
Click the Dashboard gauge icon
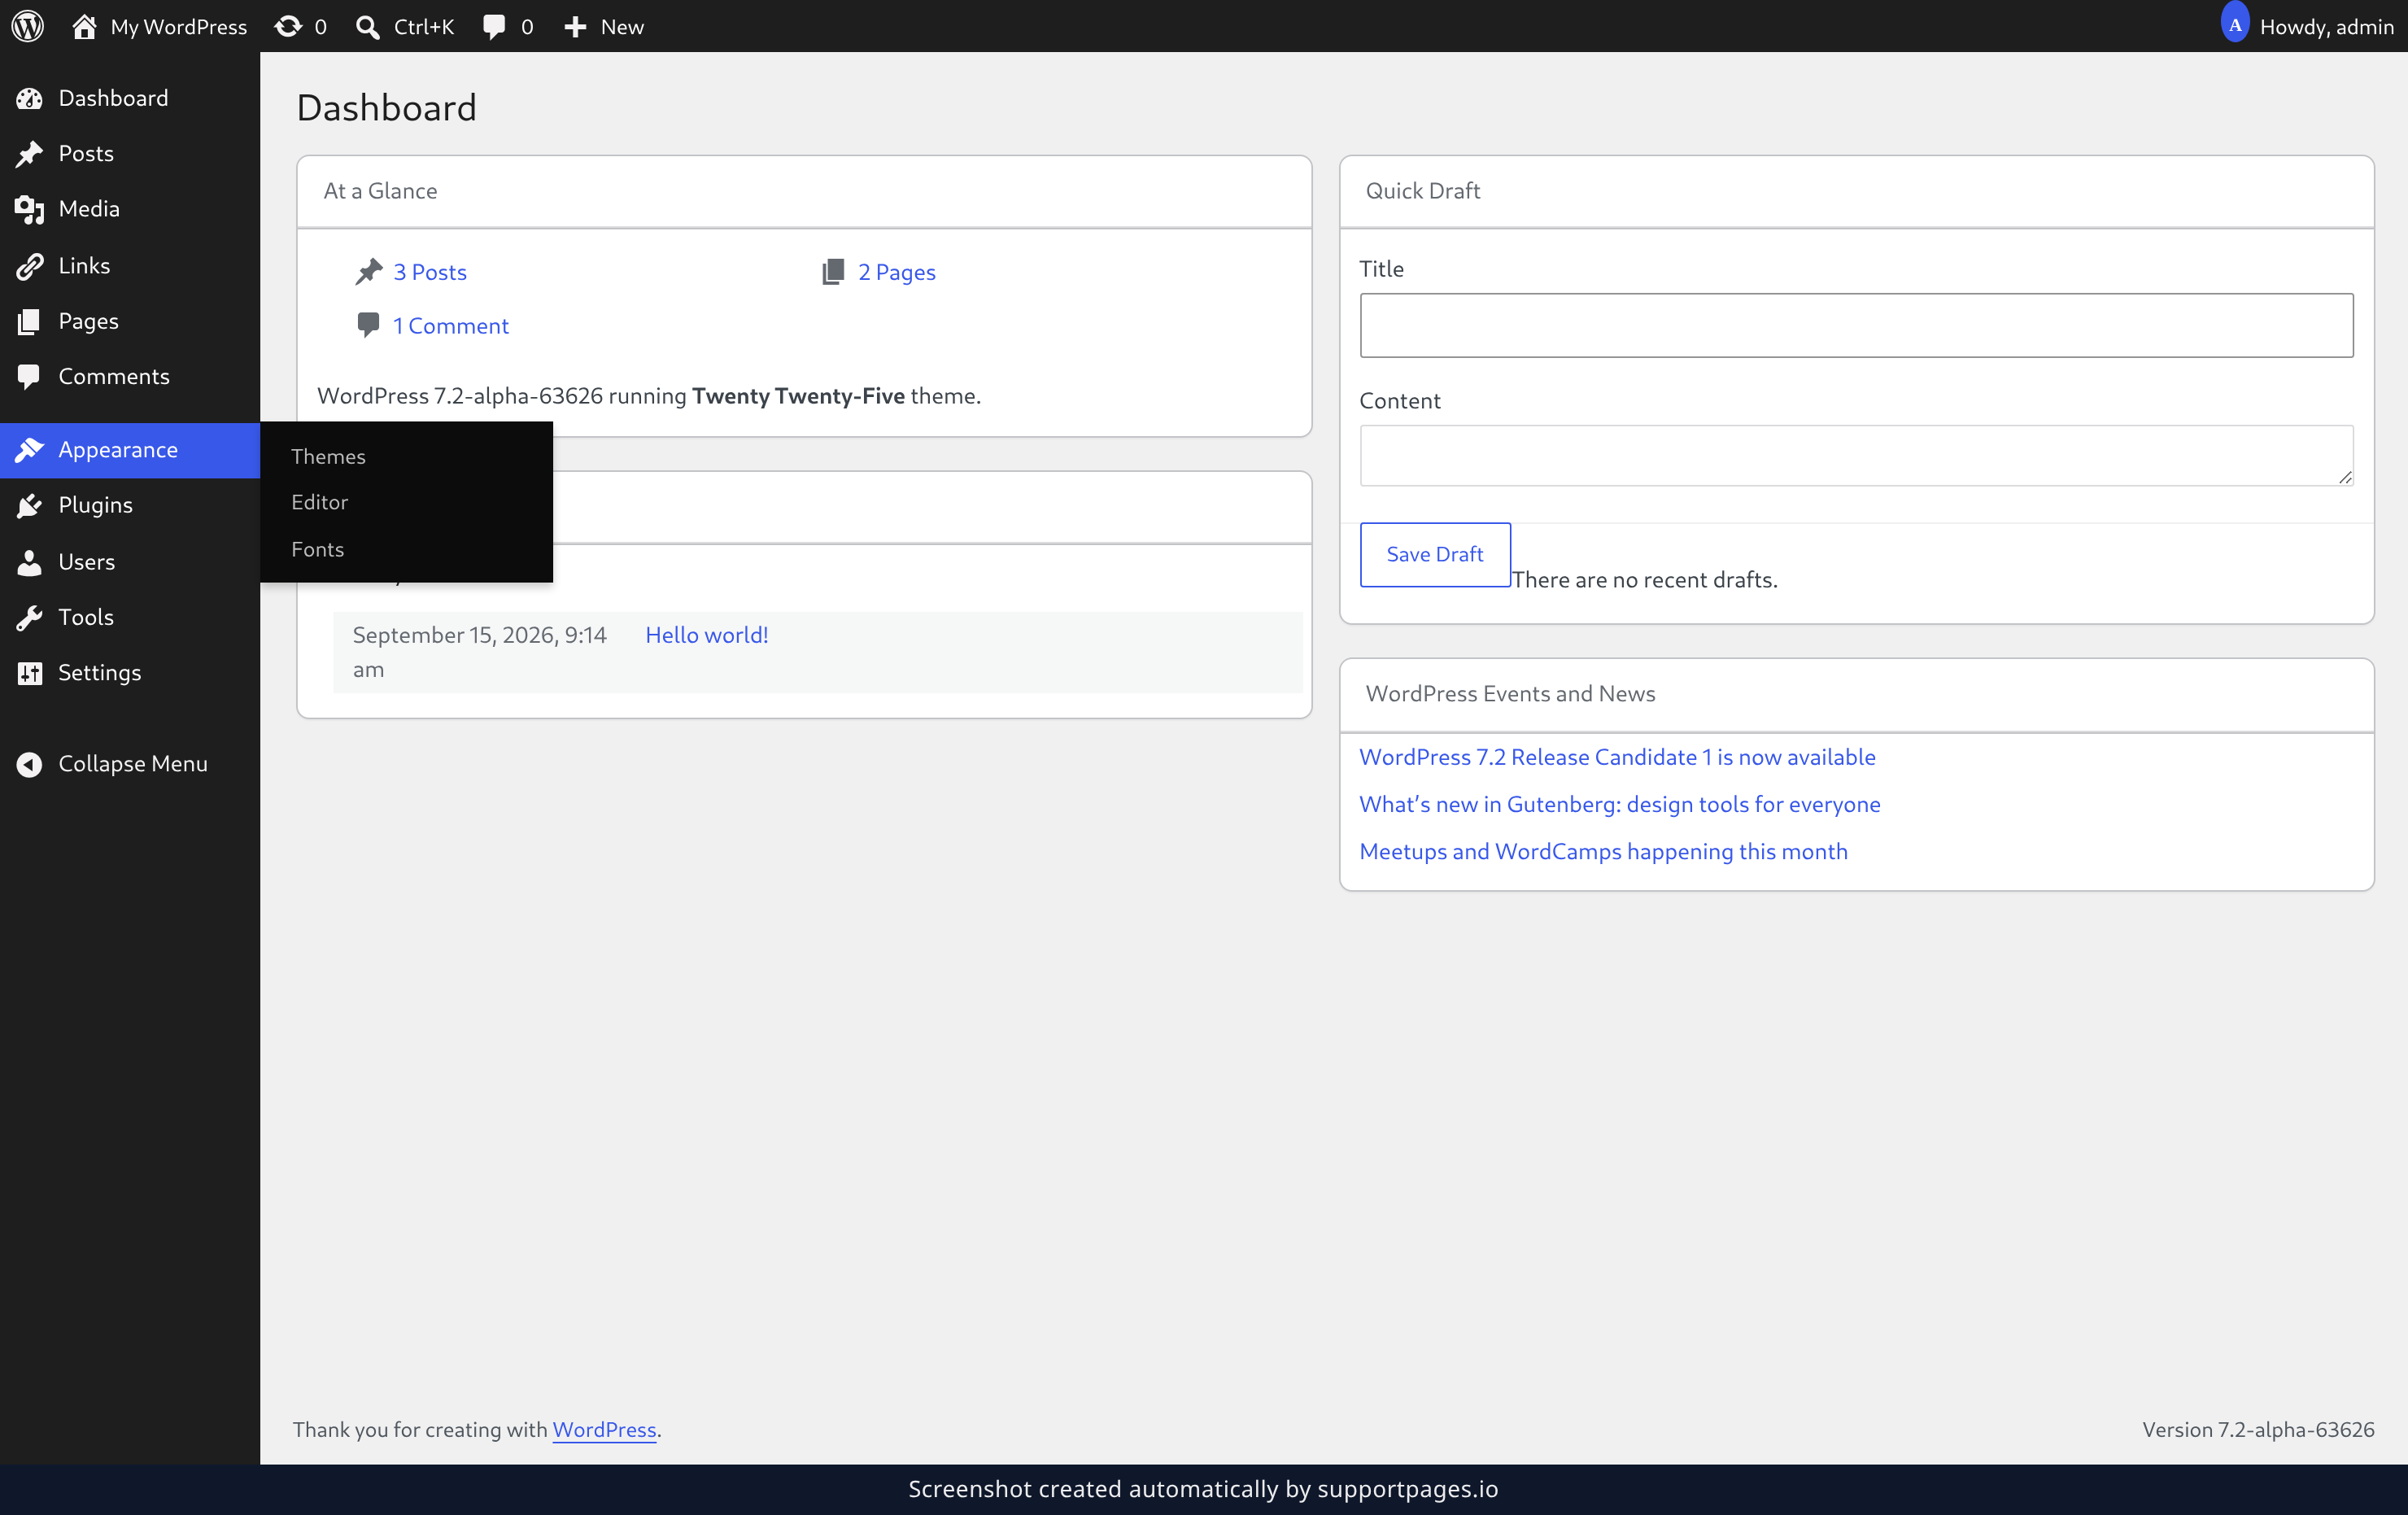click(x=30, y=98)
